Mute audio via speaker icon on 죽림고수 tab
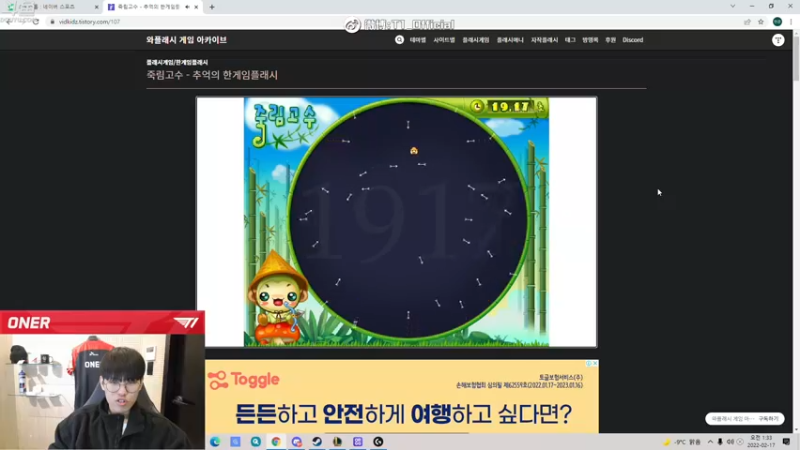800x450 pixels. pos(187,7)
